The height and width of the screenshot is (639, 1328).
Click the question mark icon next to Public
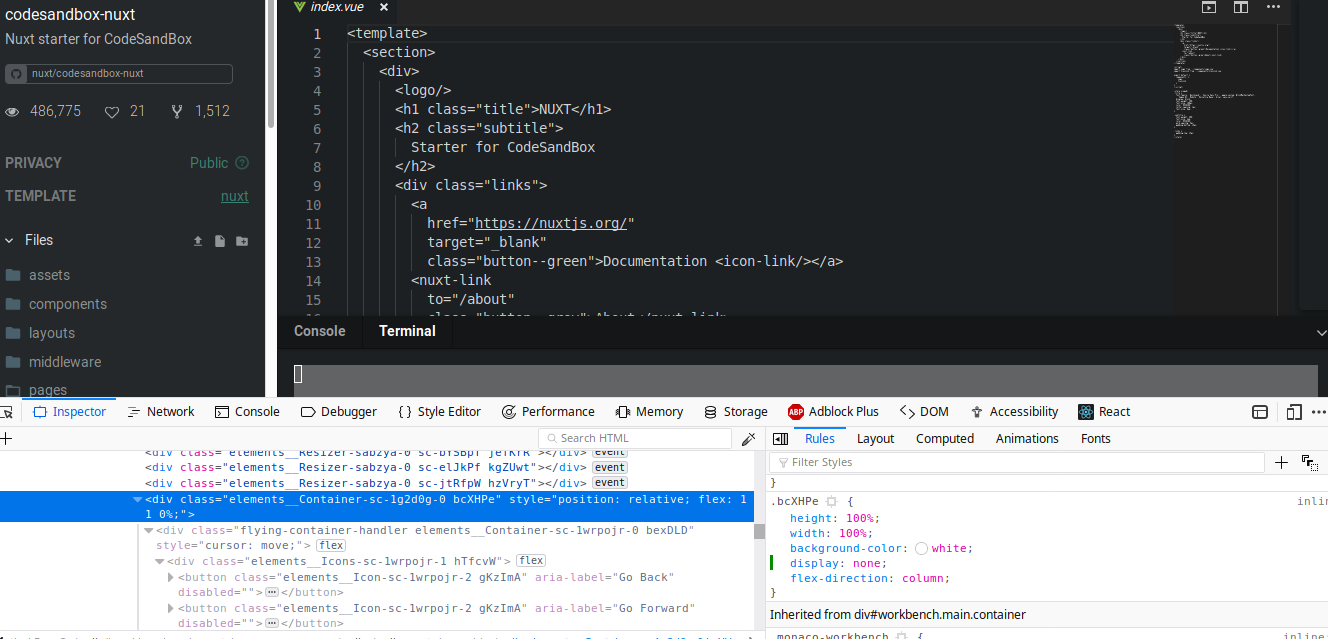coord(242,163)
